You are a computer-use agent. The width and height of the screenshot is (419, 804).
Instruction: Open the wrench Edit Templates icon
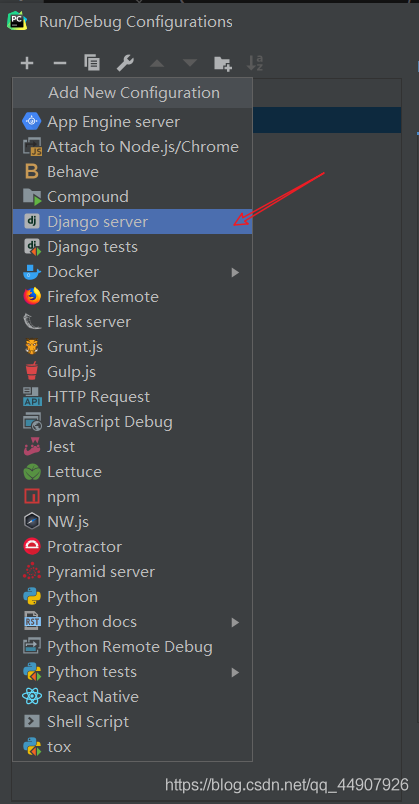[x=125, y=63]
